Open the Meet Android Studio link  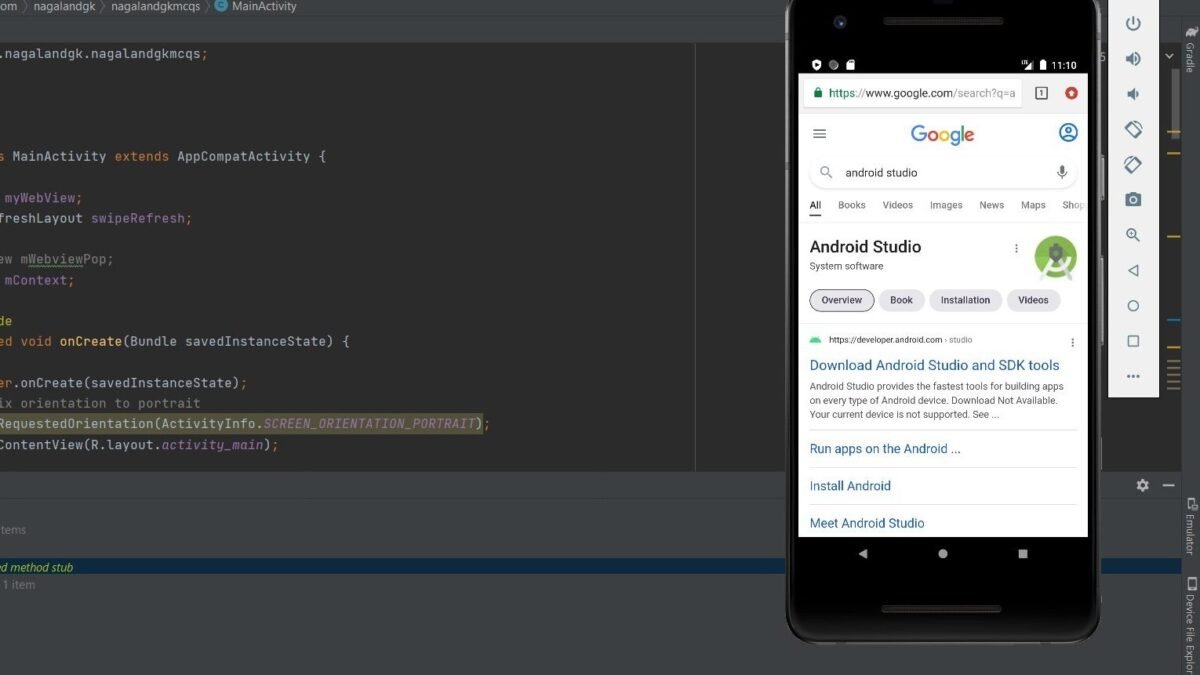867,523
